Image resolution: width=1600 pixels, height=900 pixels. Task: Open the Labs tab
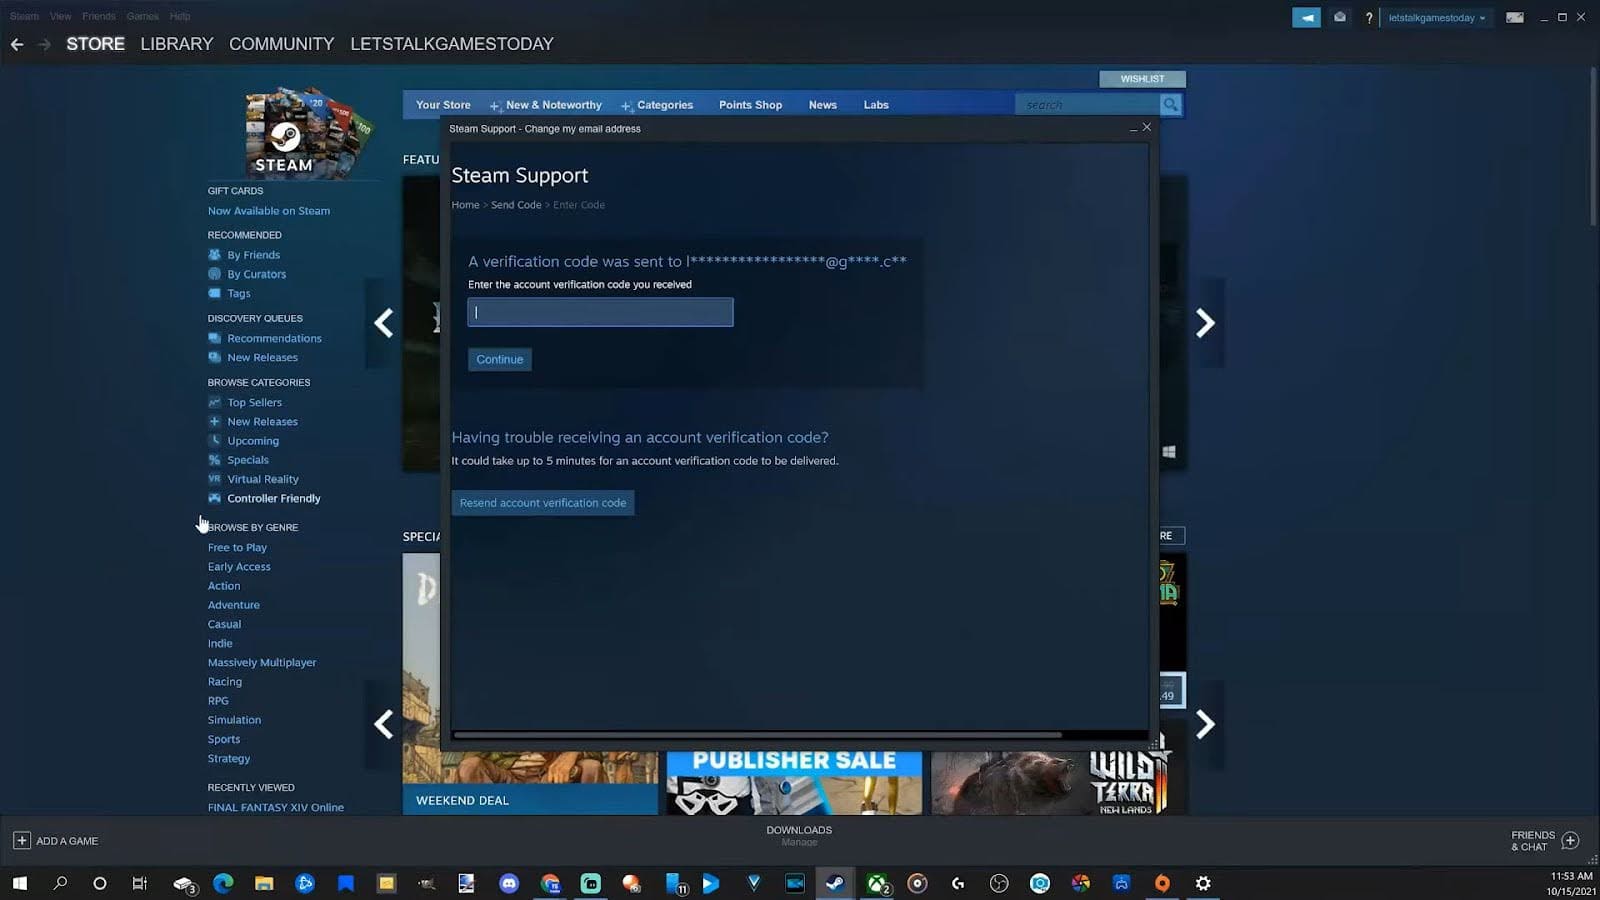pos(876,105)
